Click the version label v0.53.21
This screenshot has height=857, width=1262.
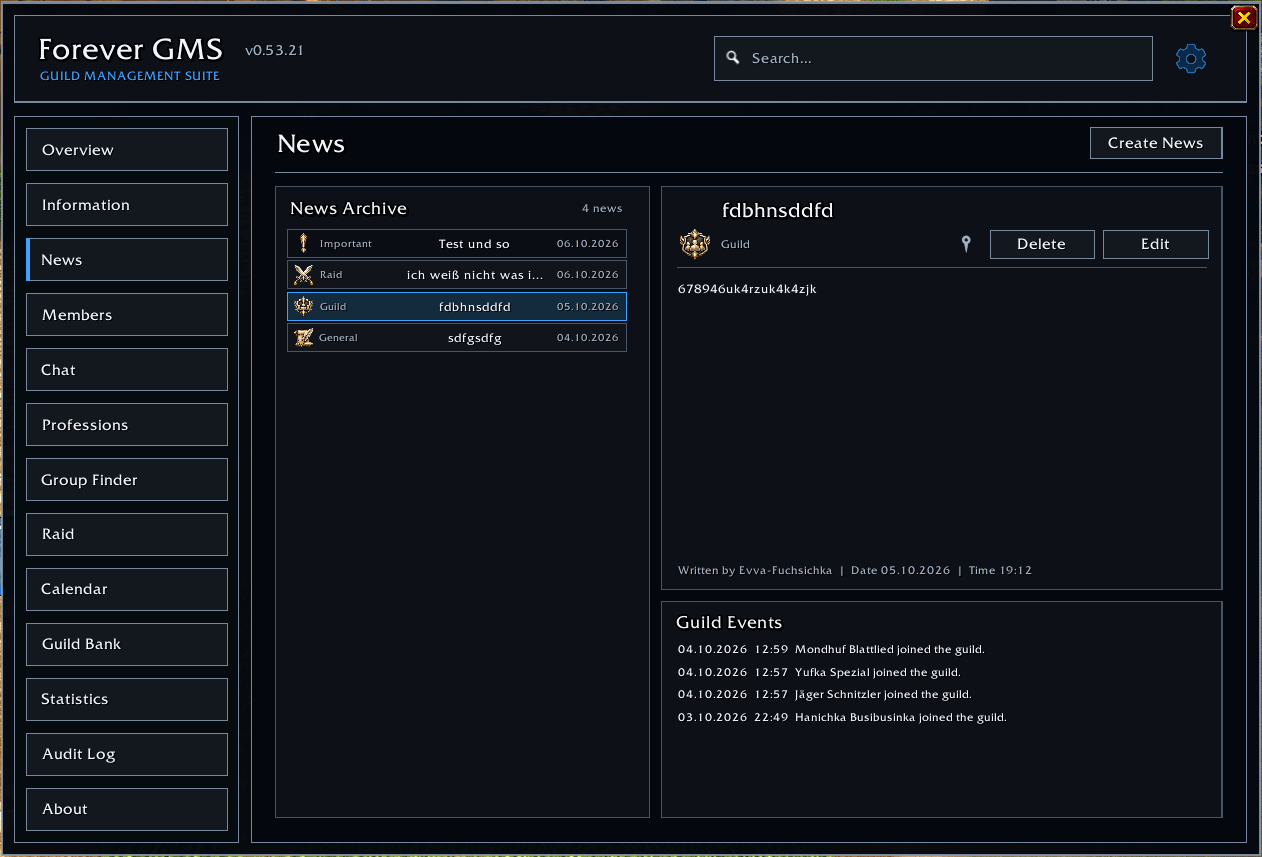(274, 50)
